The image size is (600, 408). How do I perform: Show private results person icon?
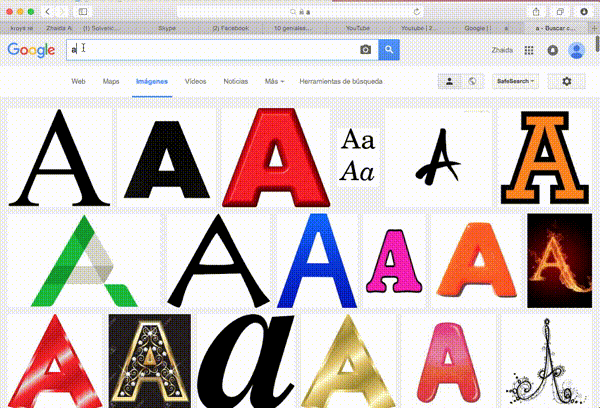click(450, 81)
